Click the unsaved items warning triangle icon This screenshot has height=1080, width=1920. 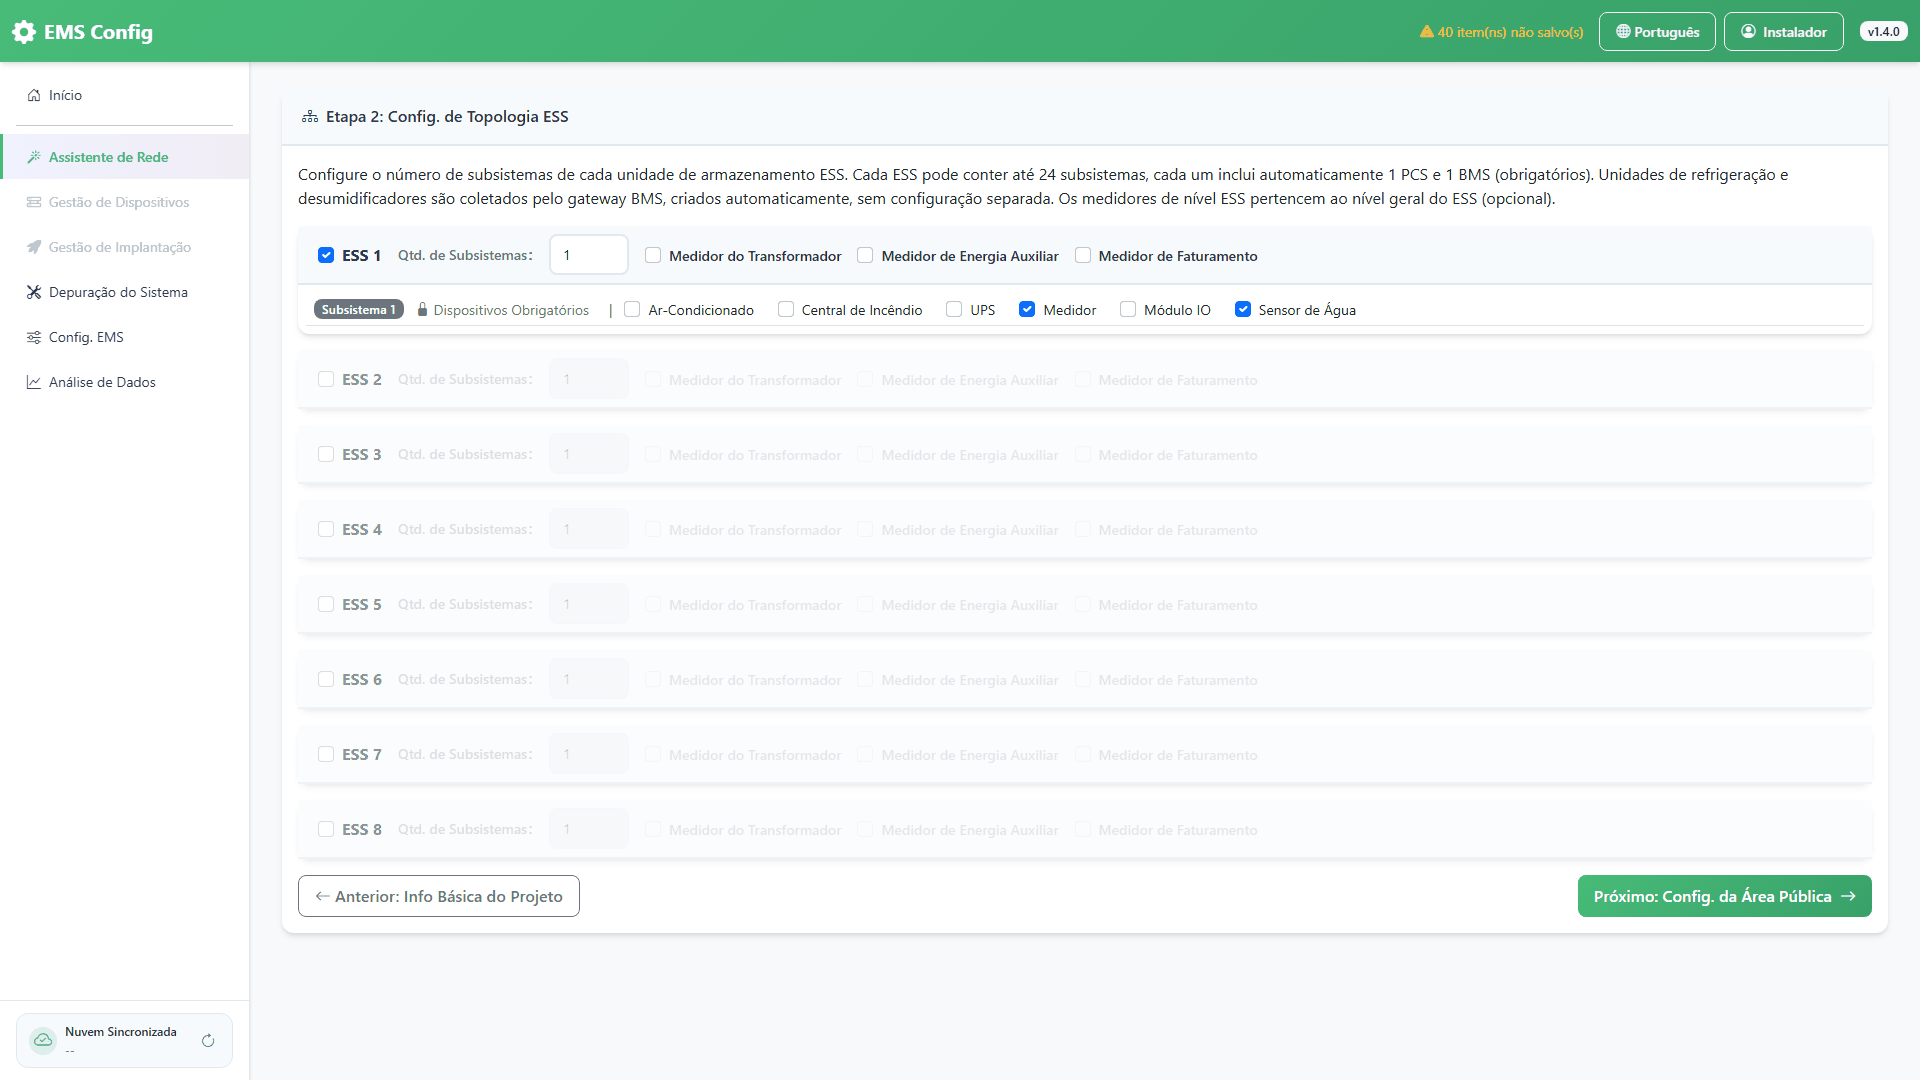1427,32
